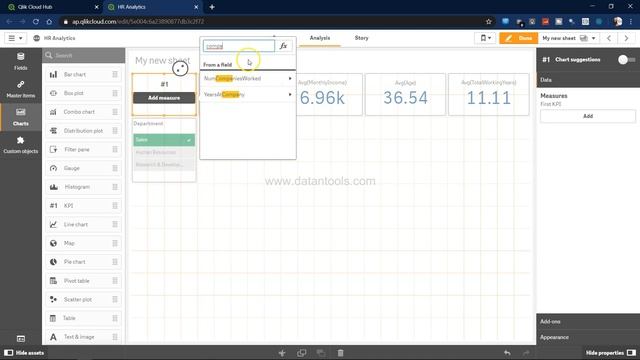This screenshot has width=640, height=360.
Task: Toggle Hide properties panel
Action: 611,353
